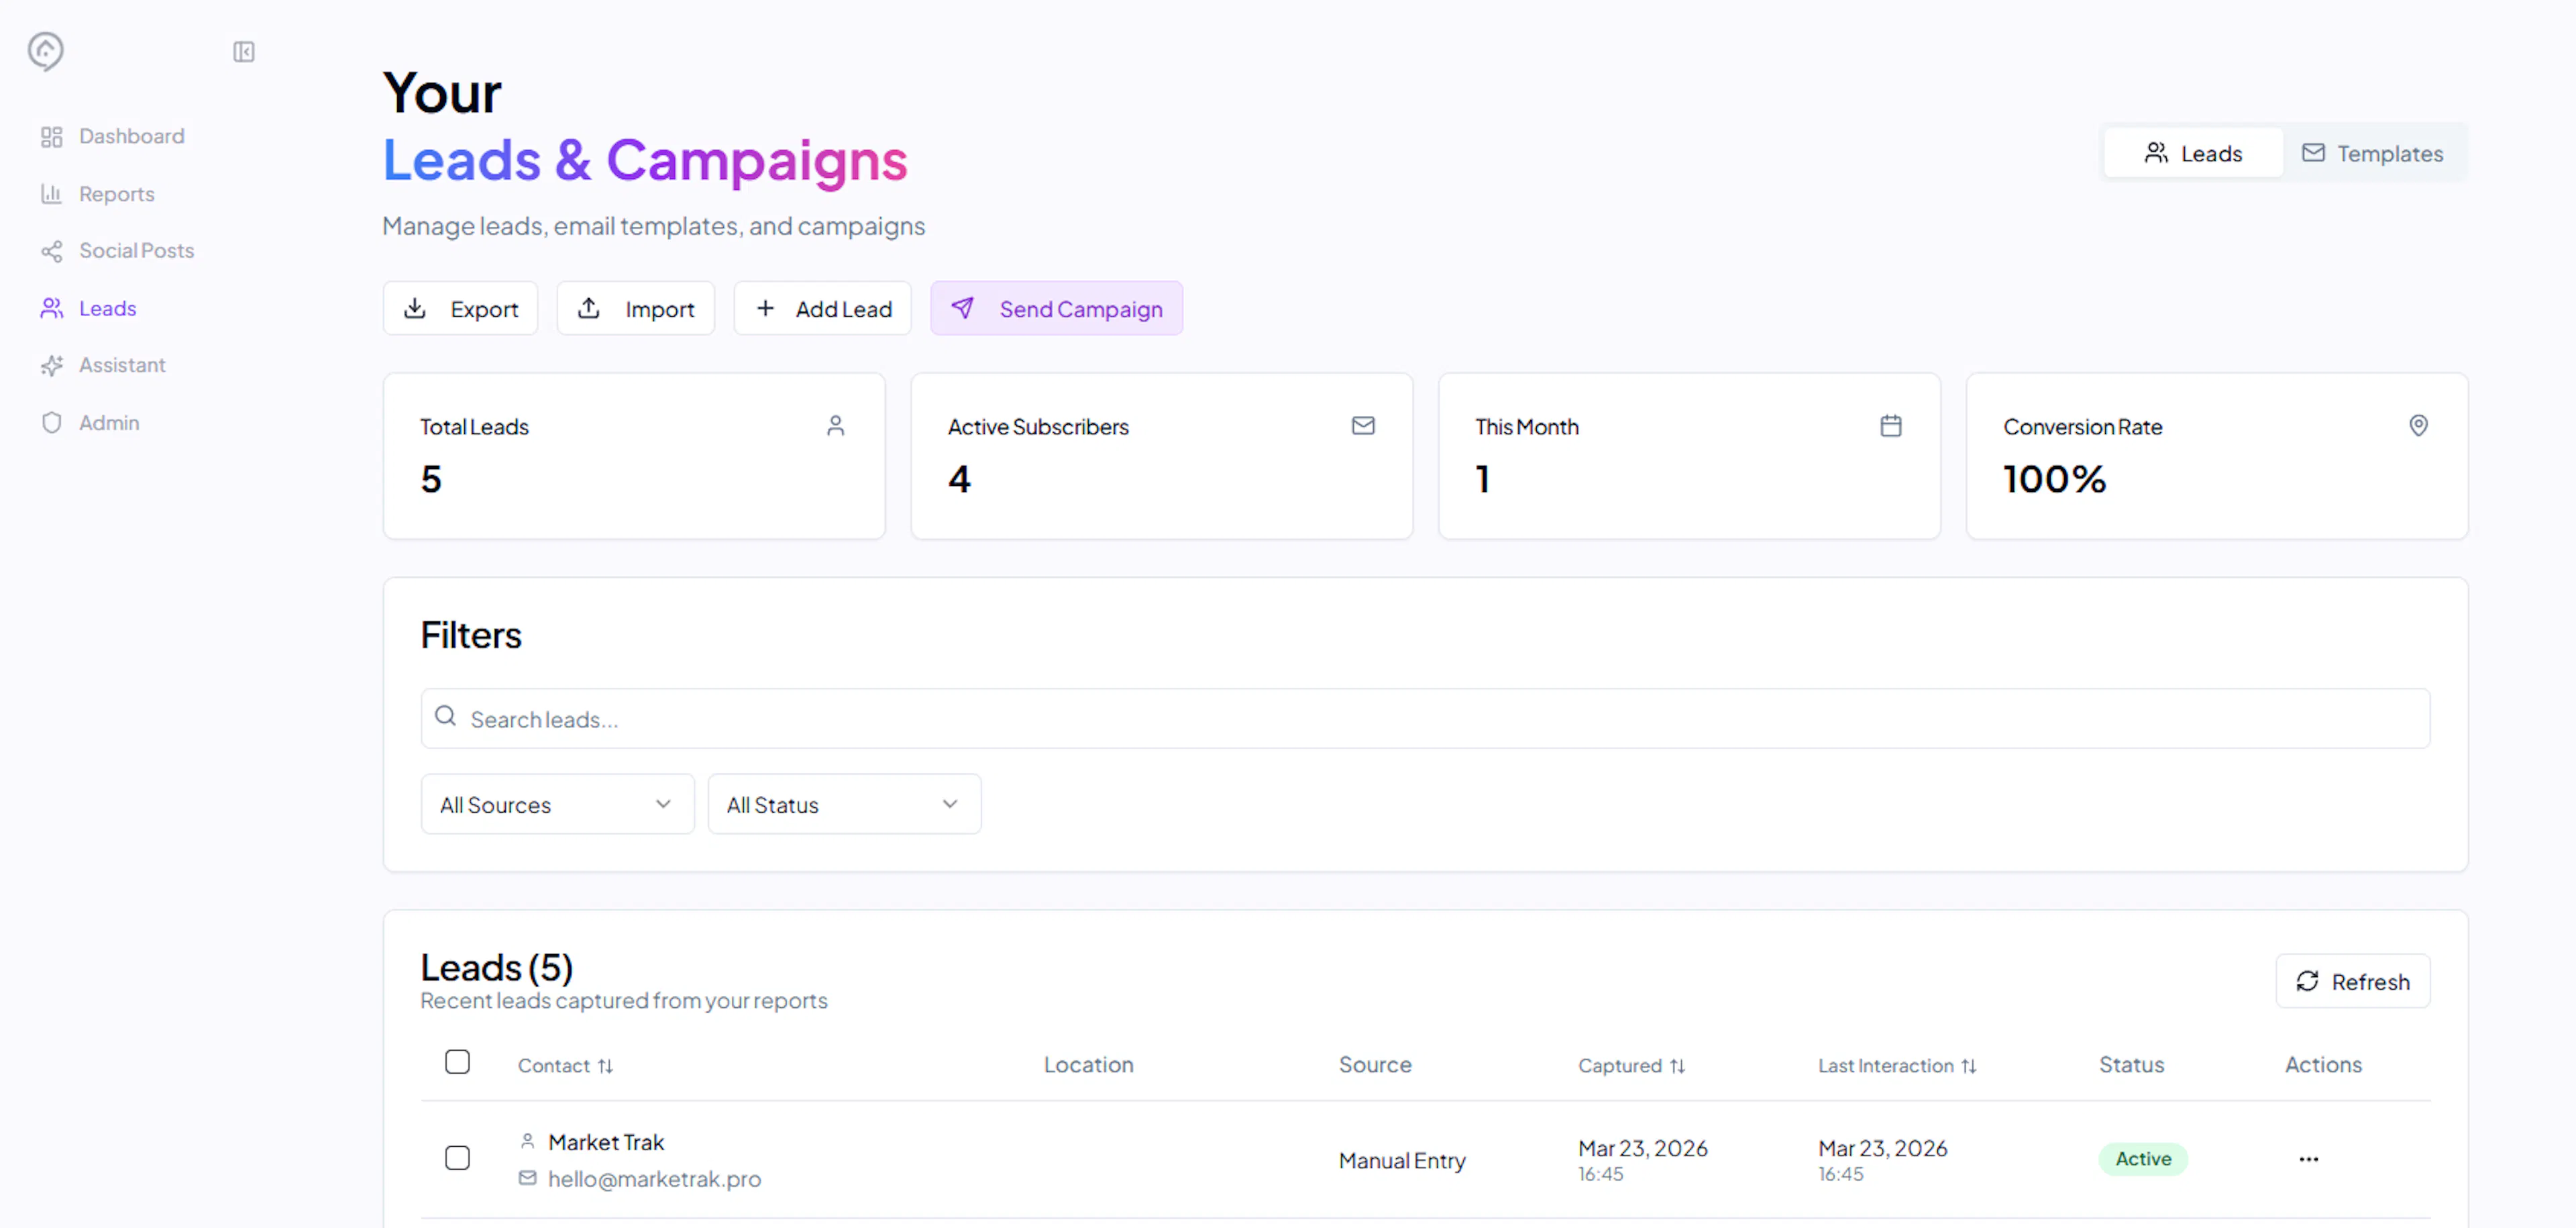Expand the All Status dropdown
This screenshot has width=2576, height=1228.
pyautogui.click(x=843, y=805)
